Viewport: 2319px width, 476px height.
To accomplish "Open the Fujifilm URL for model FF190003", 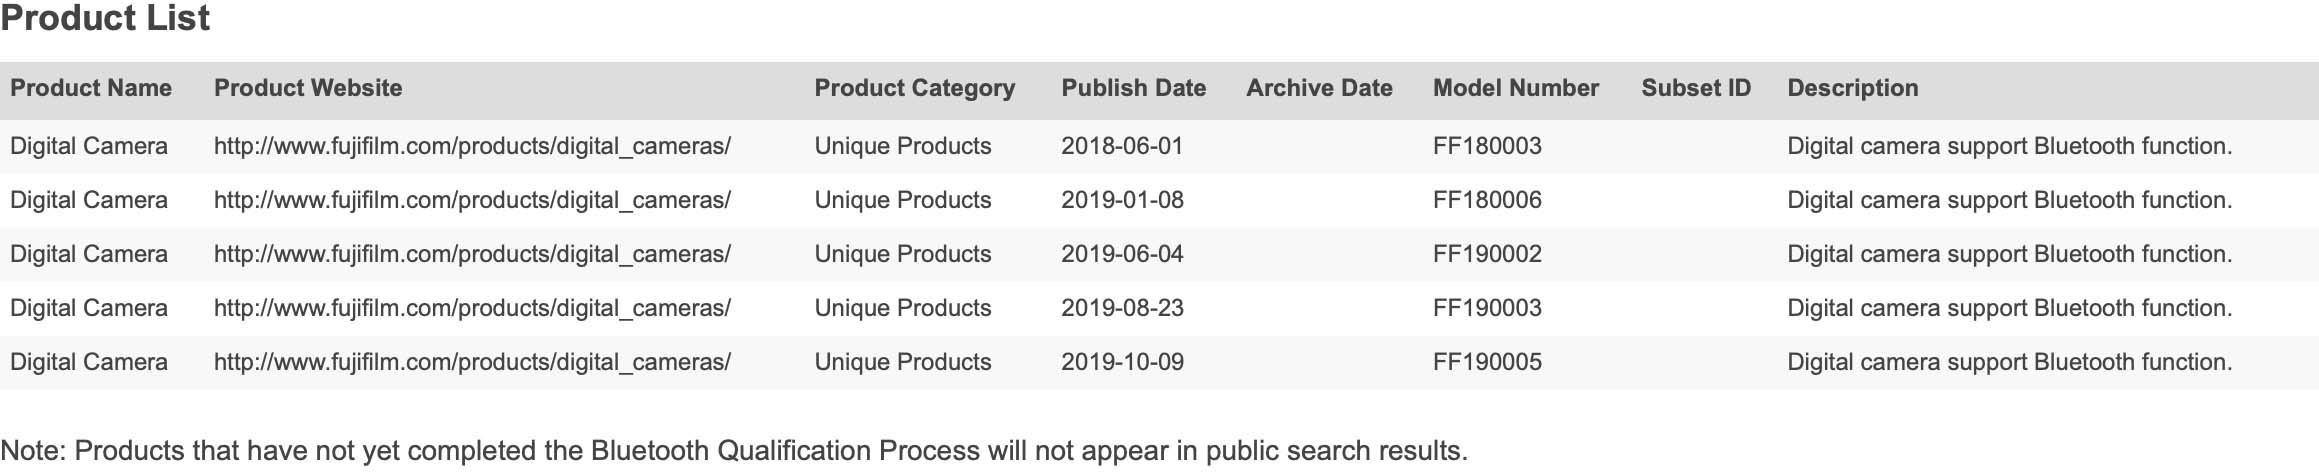I will (472, 308).
